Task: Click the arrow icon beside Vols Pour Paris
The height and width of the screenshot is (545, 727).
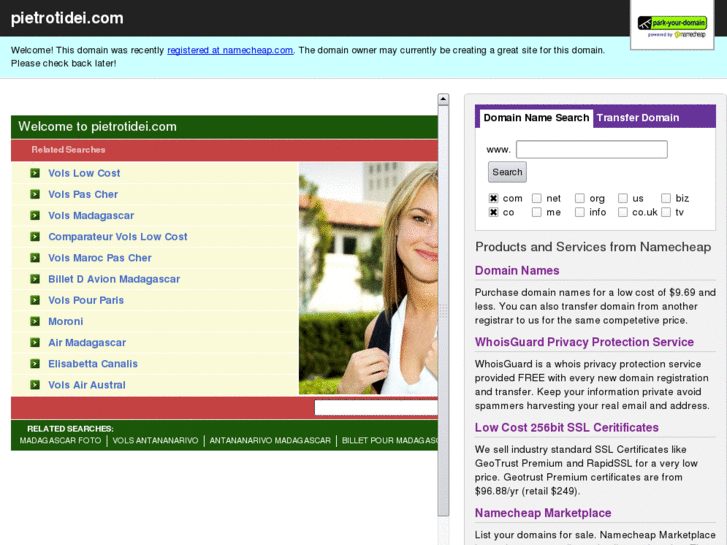Action: pos(35,300)
